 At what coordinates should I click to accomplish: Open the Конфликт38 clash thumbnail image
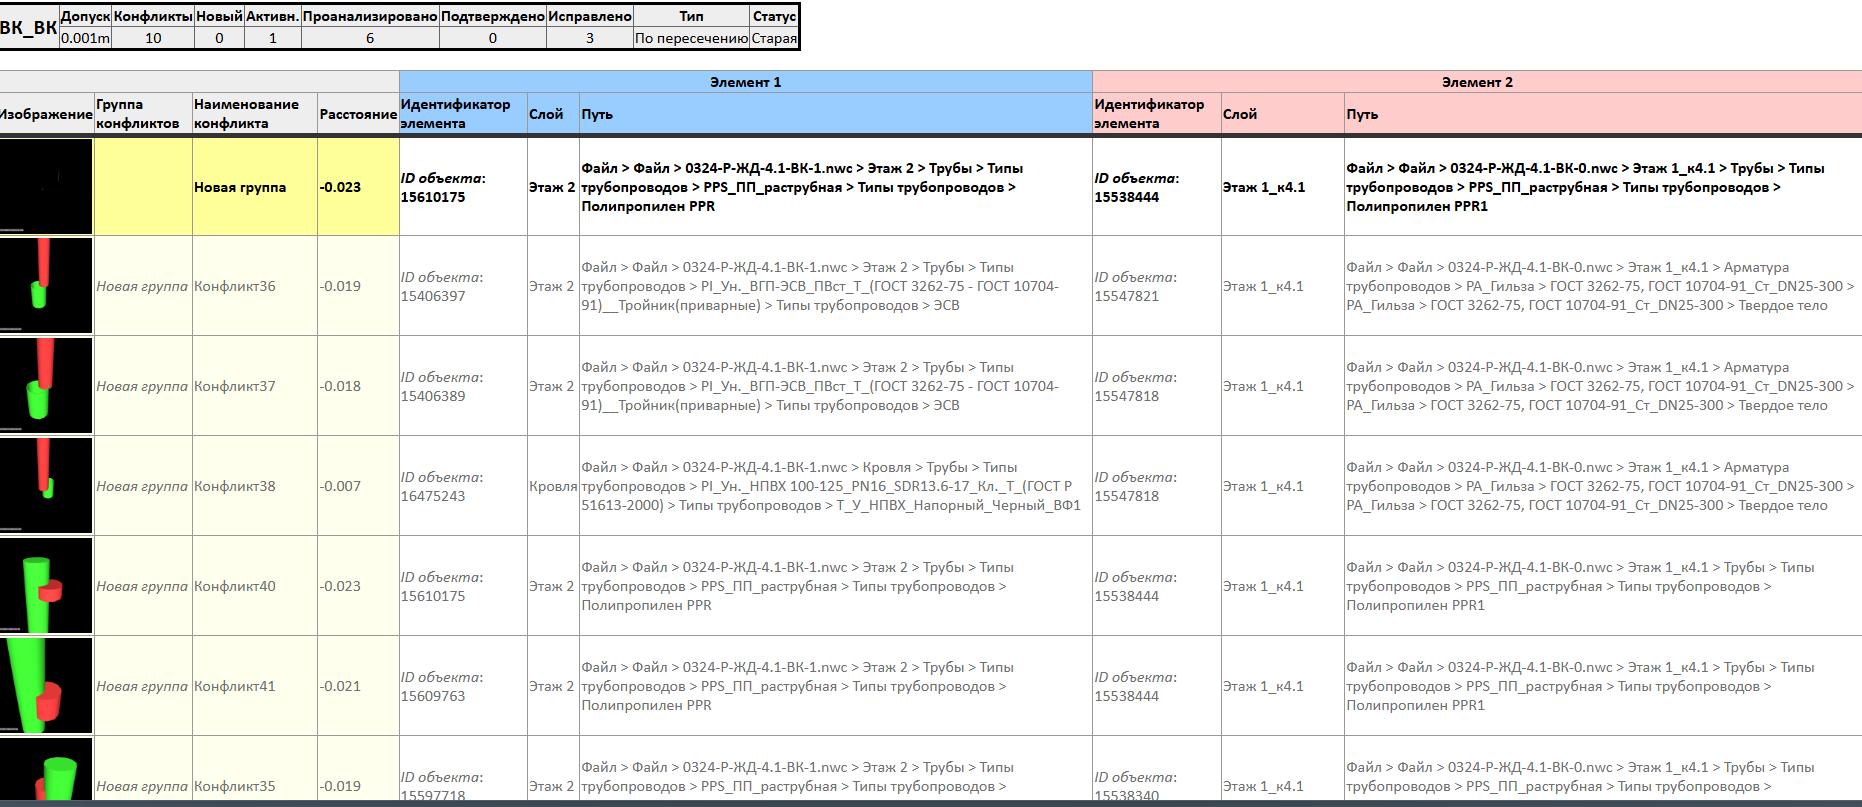tap(46, 485)
